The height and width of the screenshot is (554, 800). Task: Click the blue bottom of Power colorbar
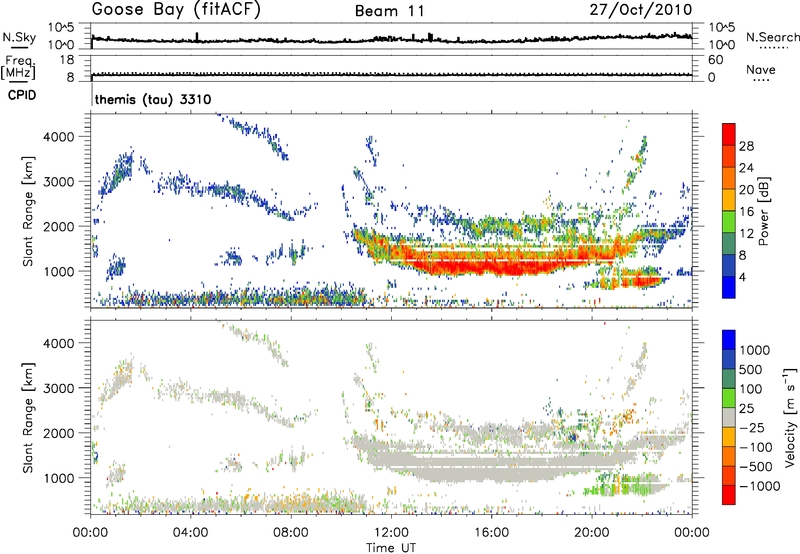point(729,288)
